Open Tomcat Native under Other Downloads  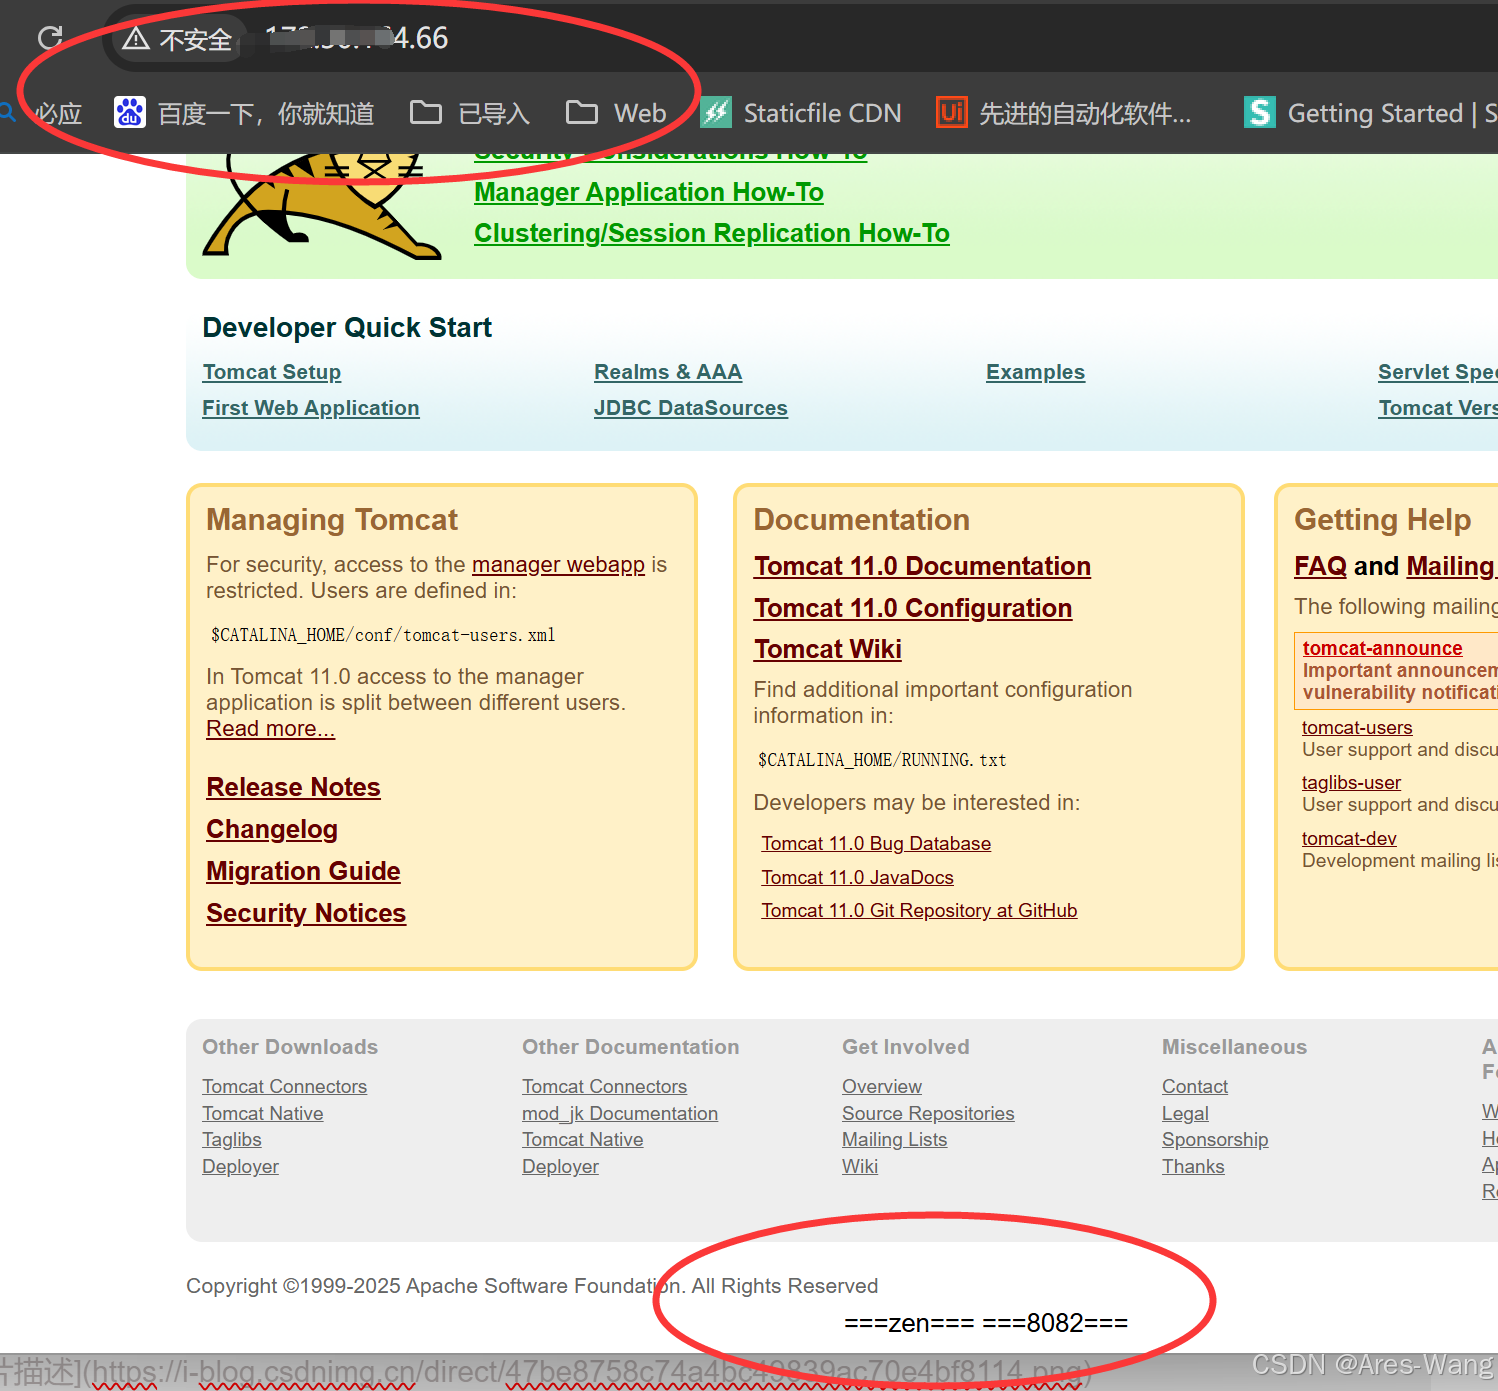[x=263, y=1113]
